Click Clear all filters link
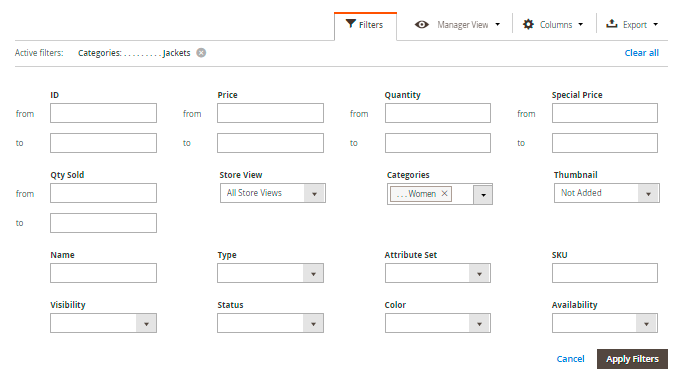The width and height of the screenshot is (684, 385). [x=642, y=53]
